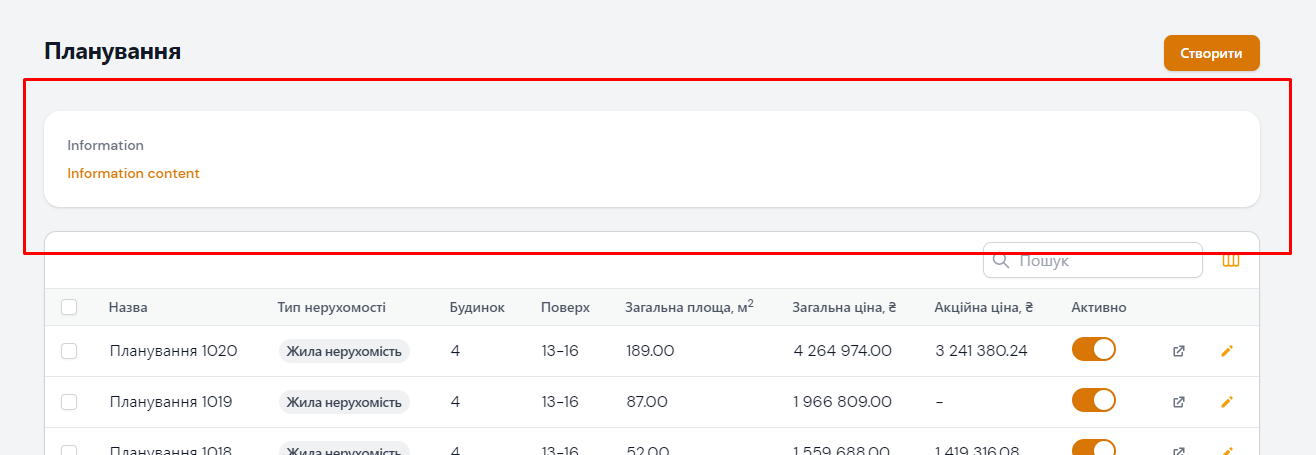The height and width of the screenshot is (455, 1316).
Task: Switch off the Активно toggle for Планування 1019
Action: pos(1093,401)
